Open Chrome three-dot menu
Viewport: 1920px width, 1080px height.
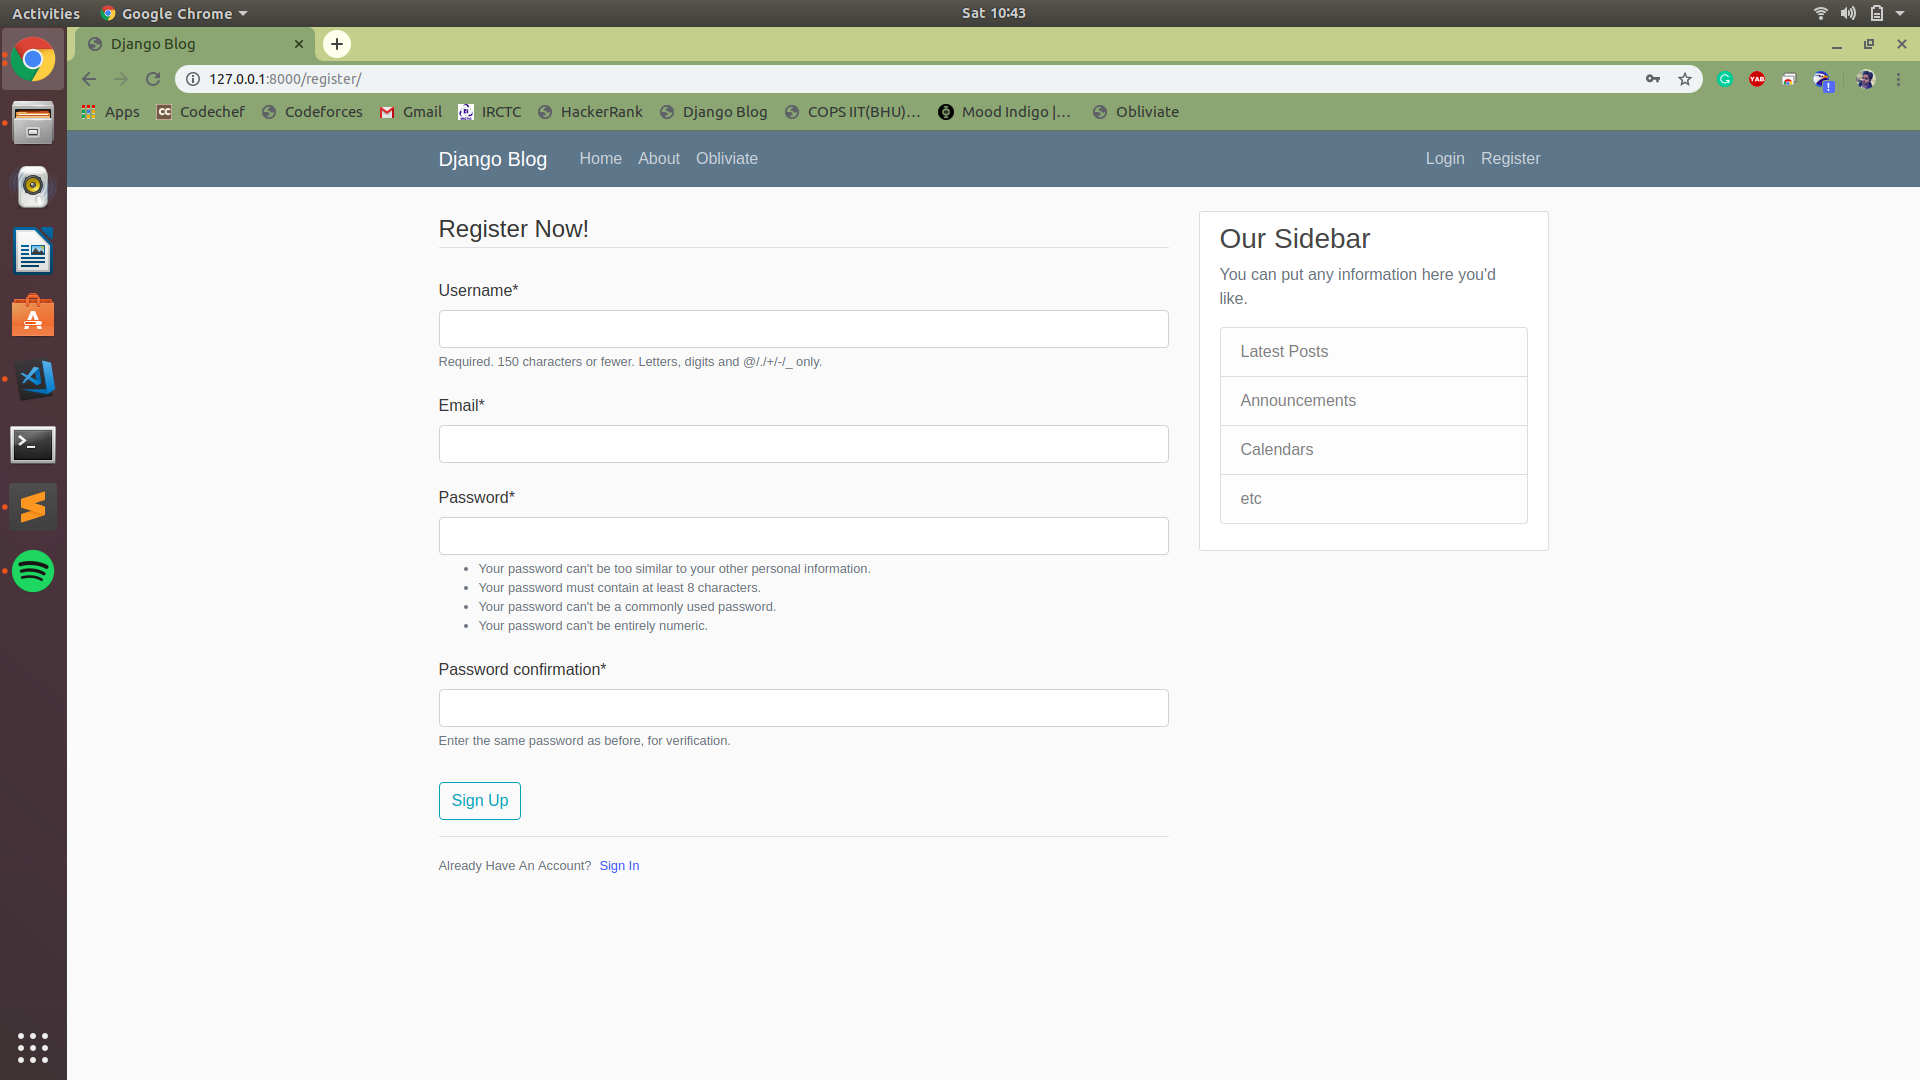[1898, 79]
